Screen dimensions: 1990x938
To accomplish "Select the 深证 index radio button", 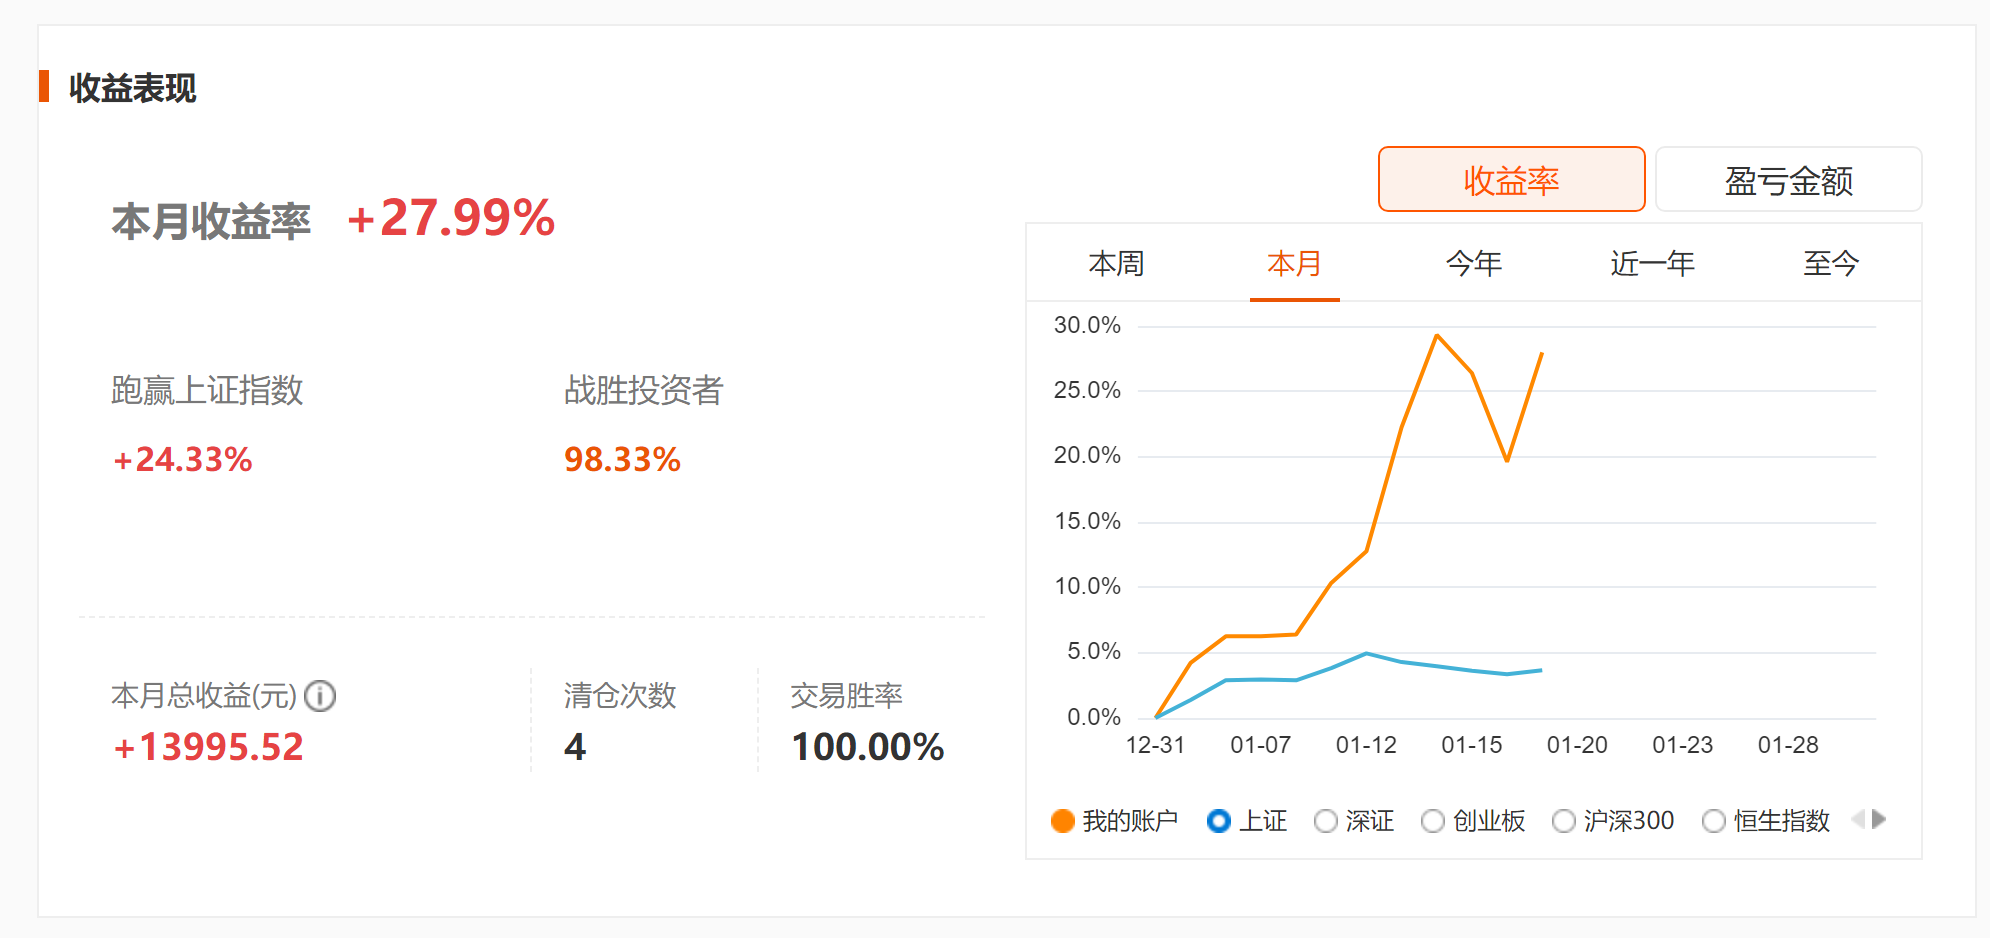I will [x=1326, y=821].
